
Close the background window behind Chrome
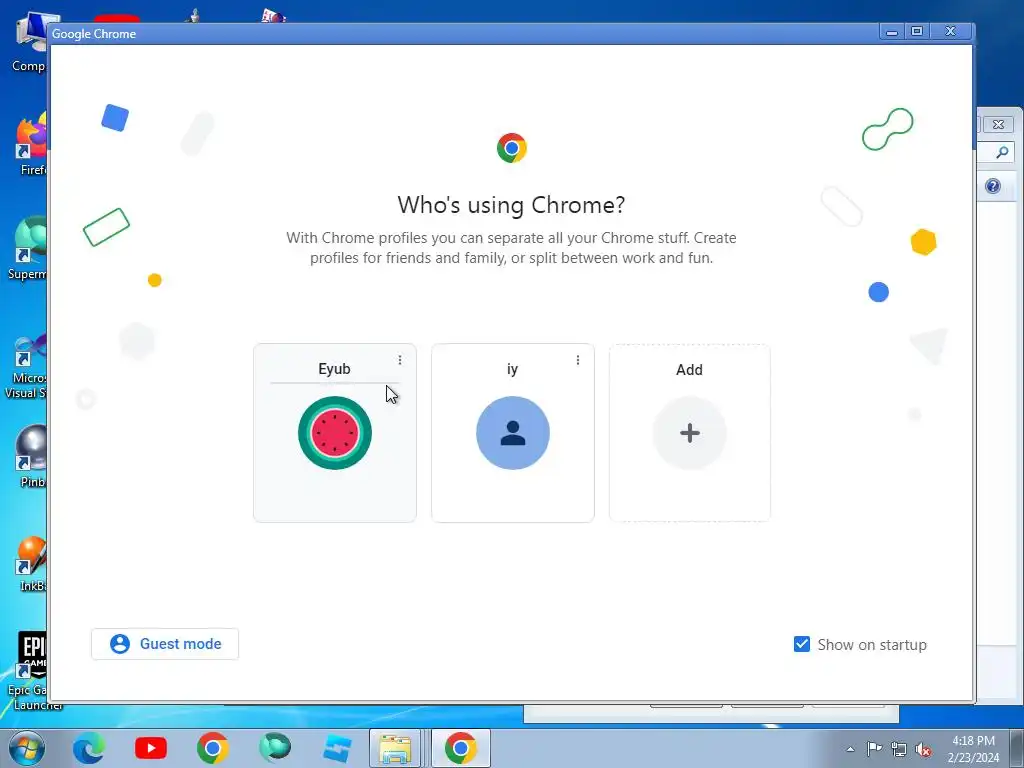(x=999, y=124)
